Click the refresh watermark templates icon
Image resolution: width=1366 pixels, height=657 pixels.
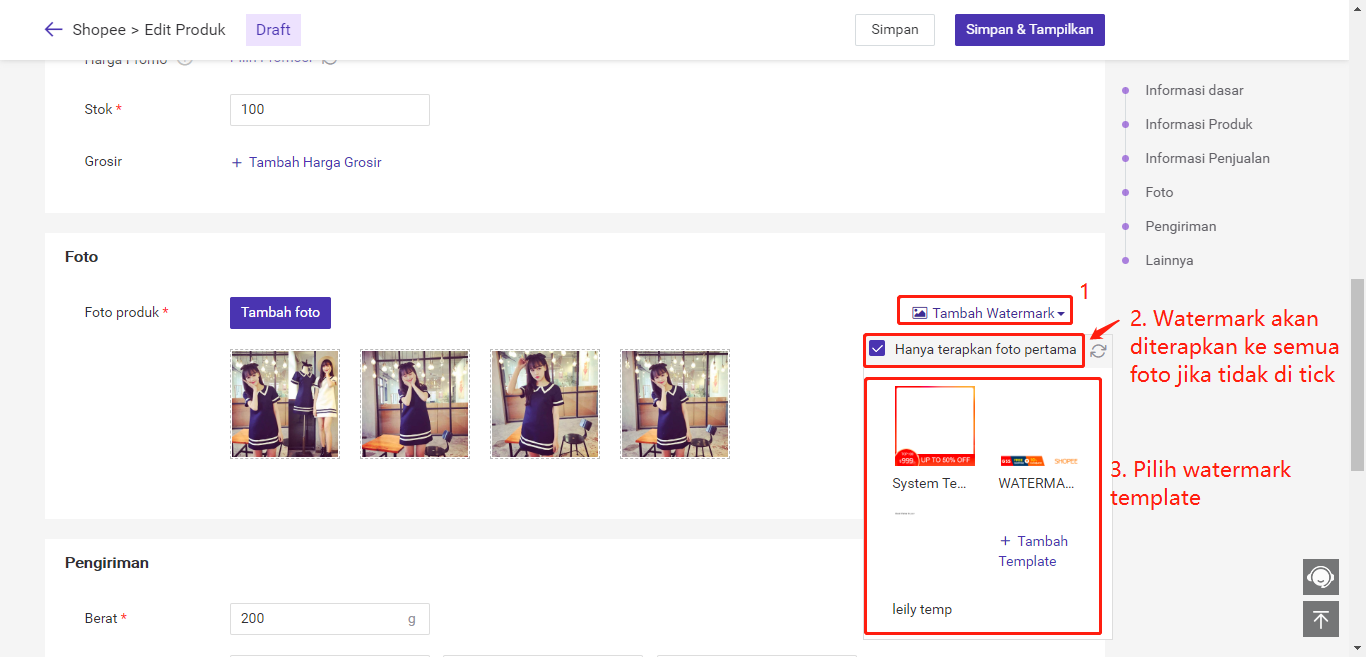click(1098, 351)
